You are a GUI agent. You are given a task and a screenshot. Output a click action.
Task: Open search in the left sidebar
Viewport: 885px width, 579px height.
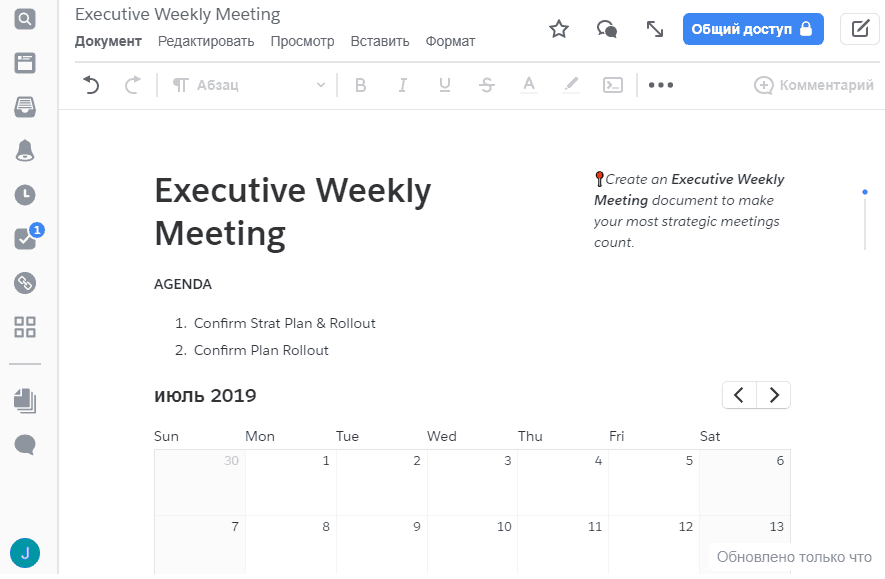coord(25,18)
